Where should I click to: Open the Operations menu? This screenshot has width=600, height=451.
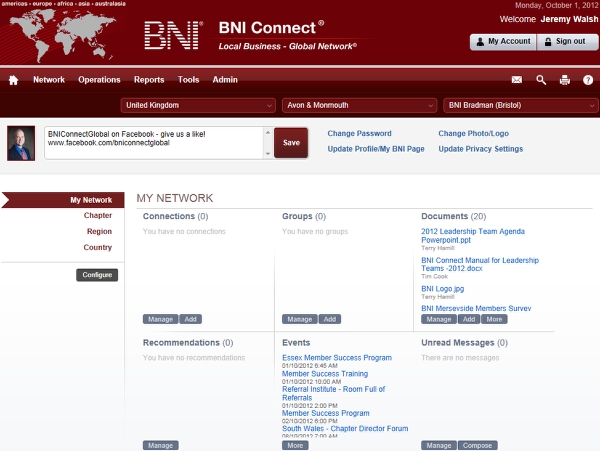(x=99, y=80)
